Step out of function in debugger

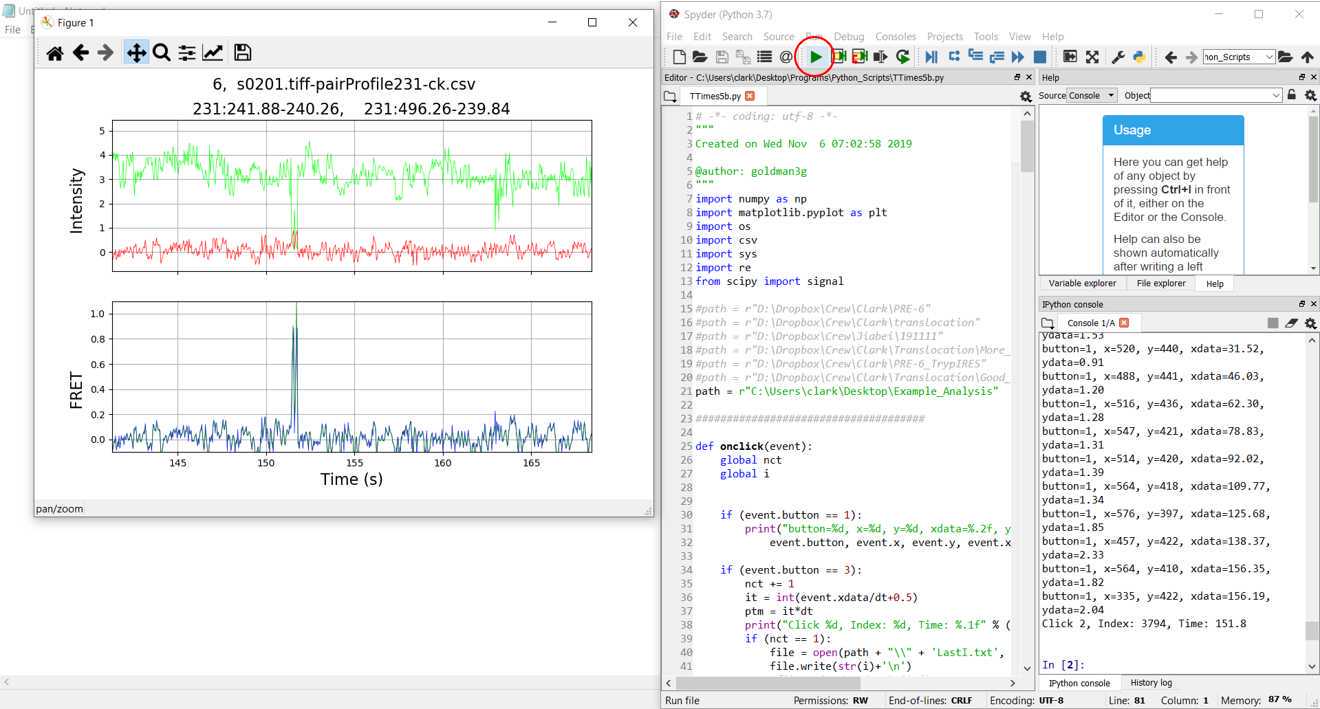pyautogui.click(x=997, y=57)
